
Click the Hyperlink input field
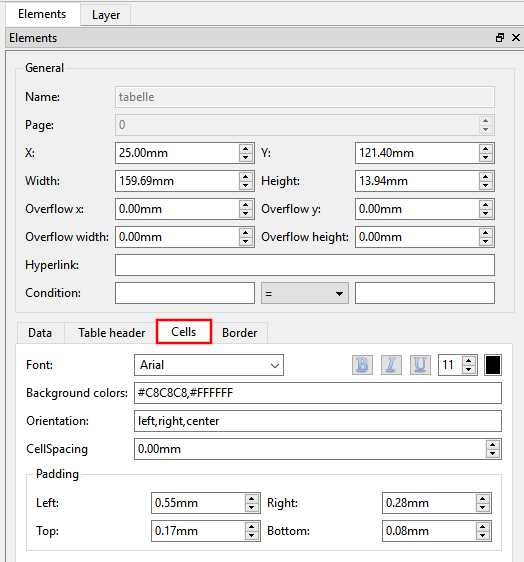[x=305, y=265]
